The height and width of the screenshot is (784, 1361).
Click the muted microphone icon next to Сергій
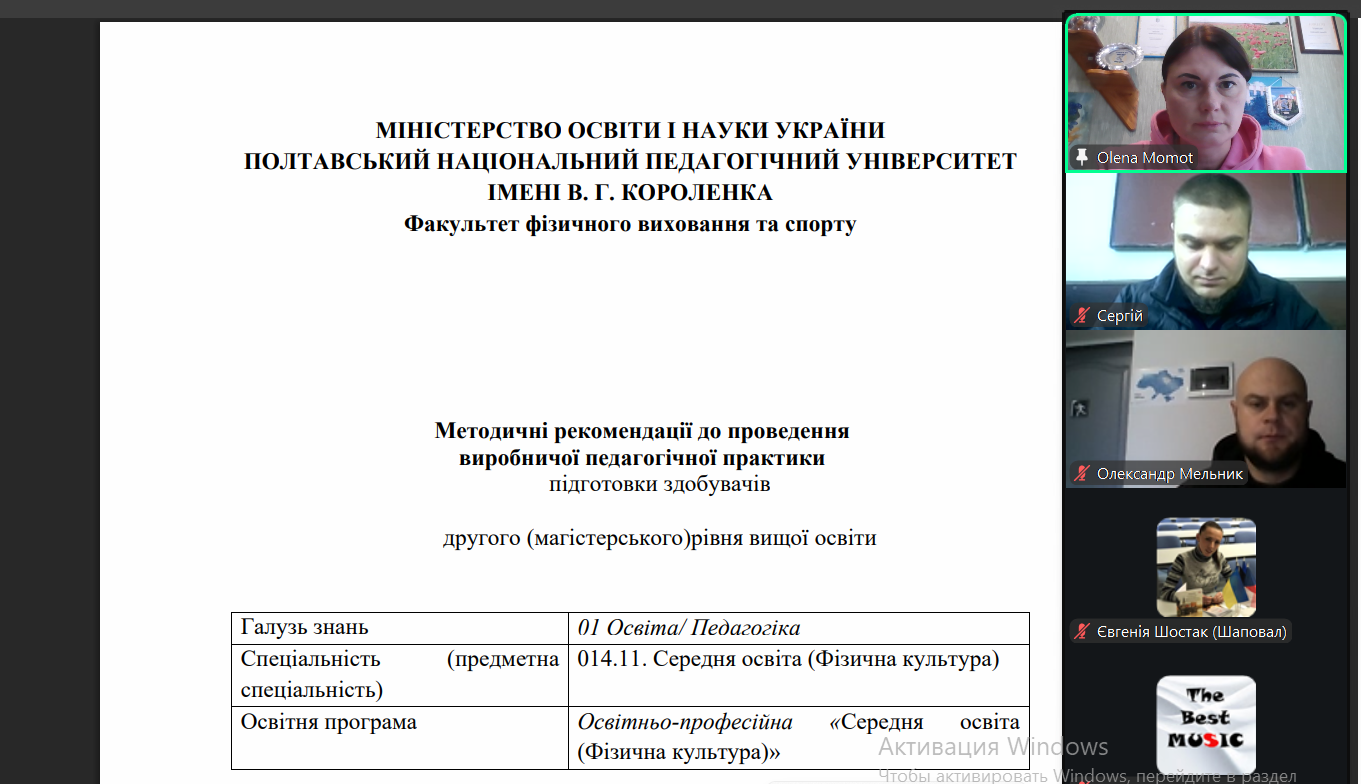pyautogui.click(x=1081, y=316)
